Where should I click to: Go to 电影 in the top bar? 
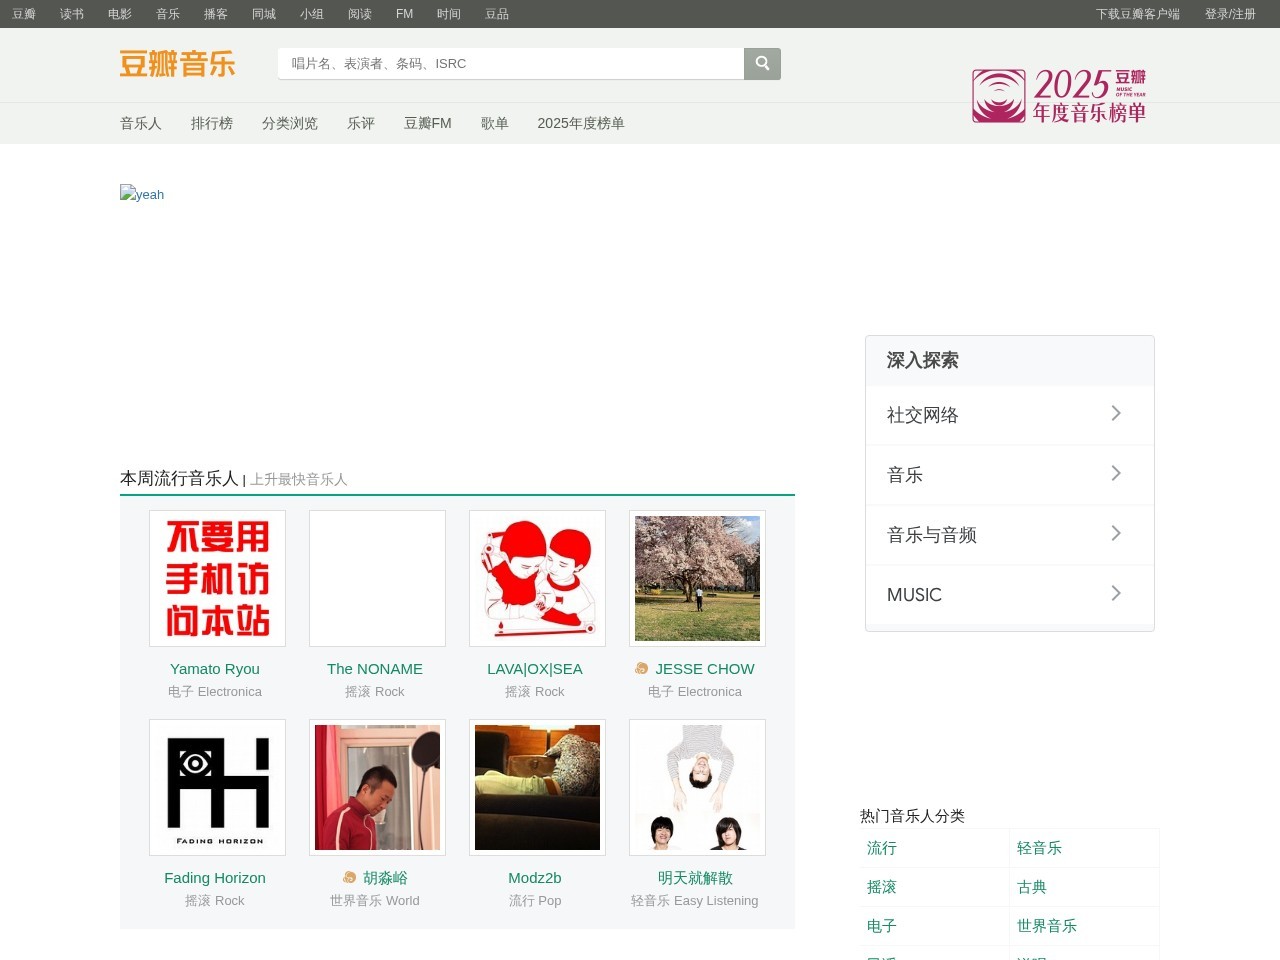click(120, 14)
